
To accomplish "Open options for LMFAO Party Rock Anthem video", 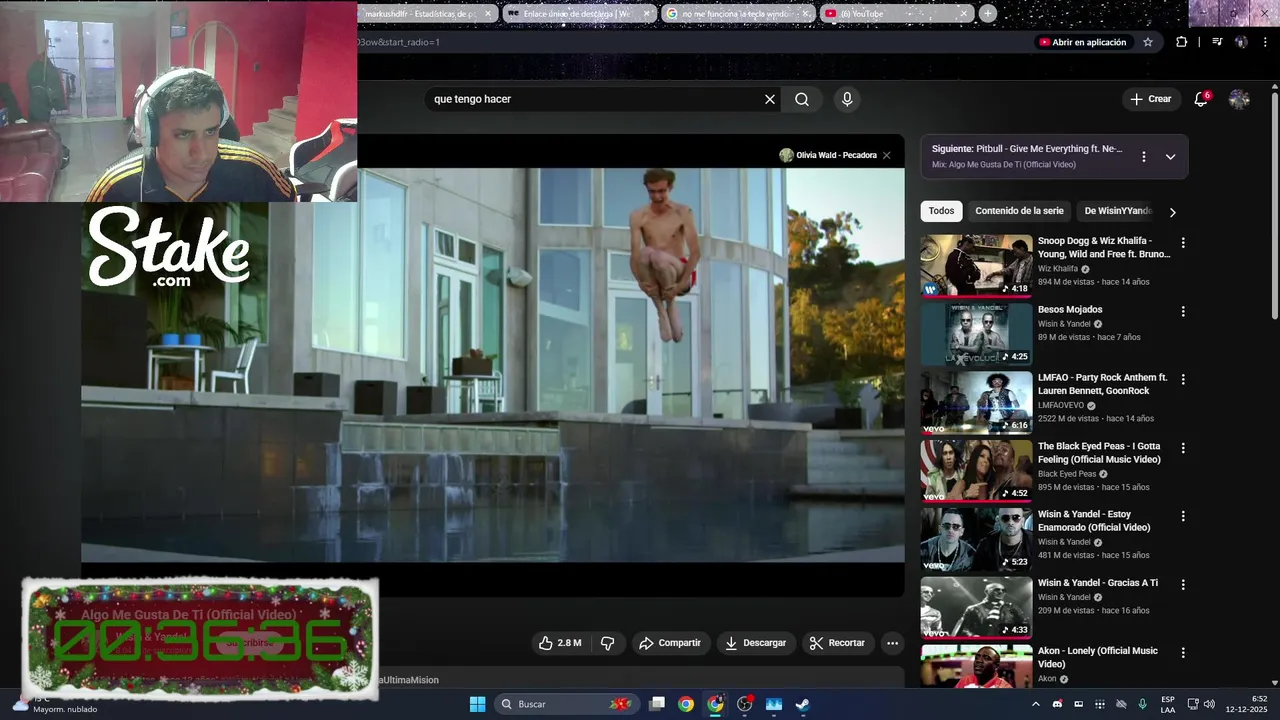I will pyautogui.click(x=1183, y=379).
